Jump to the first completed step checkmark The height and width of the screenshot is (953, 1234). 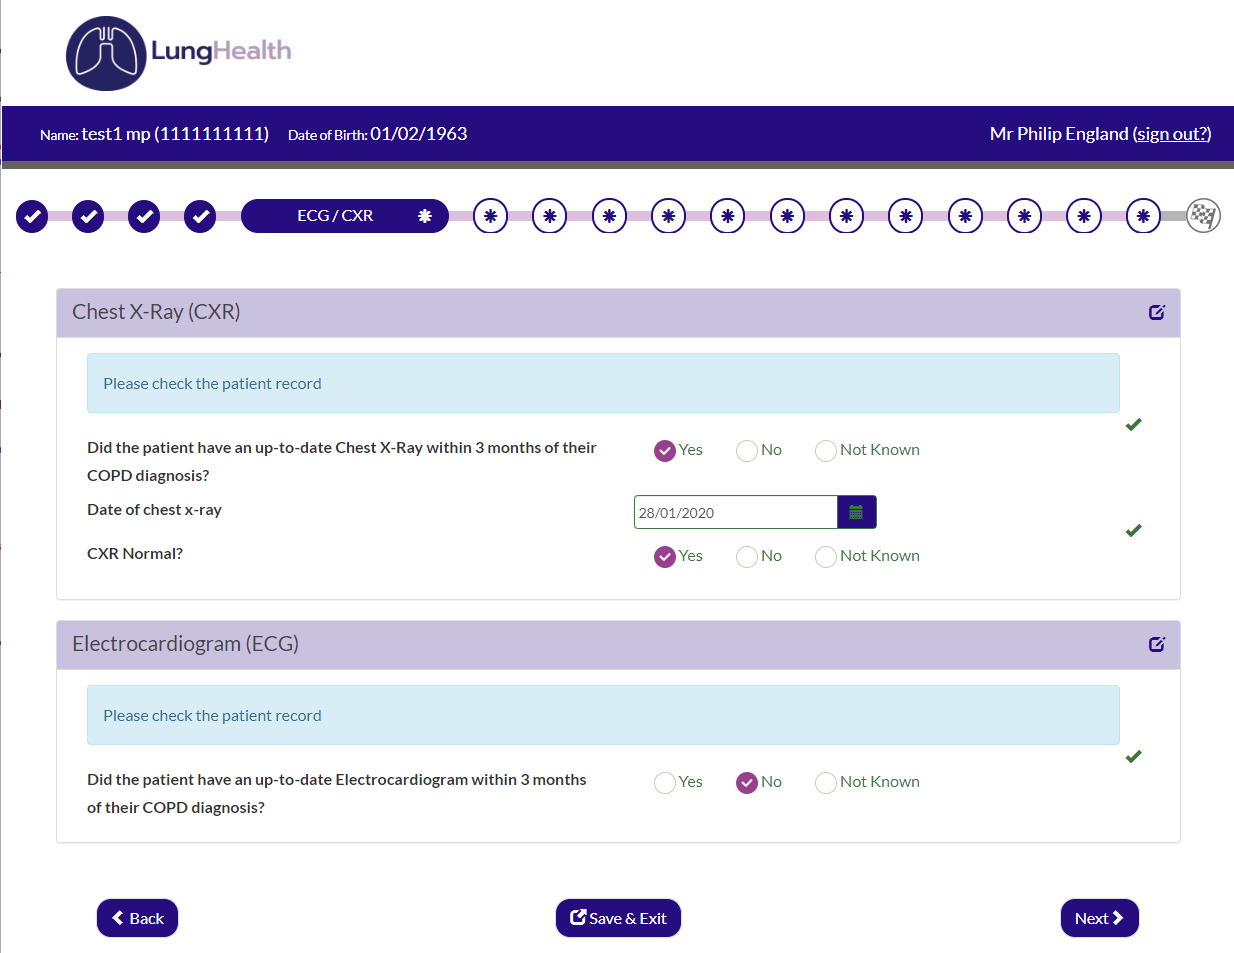click(x=32, y=216)
